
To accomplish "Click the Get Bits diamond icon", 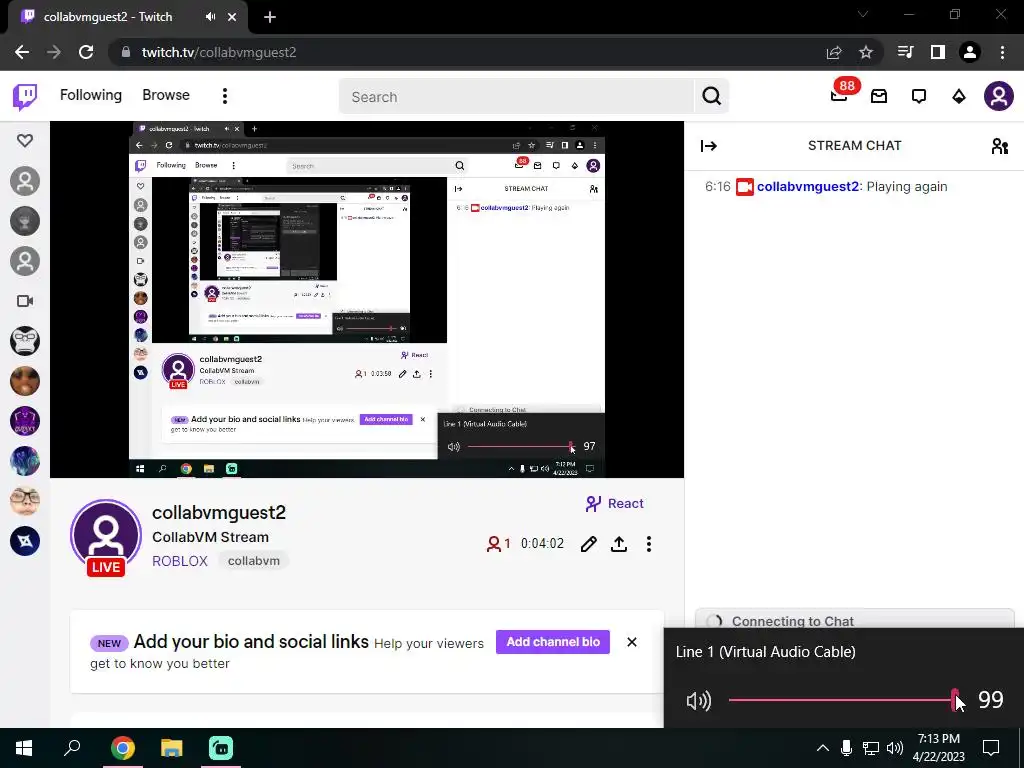I will point(959,97).
